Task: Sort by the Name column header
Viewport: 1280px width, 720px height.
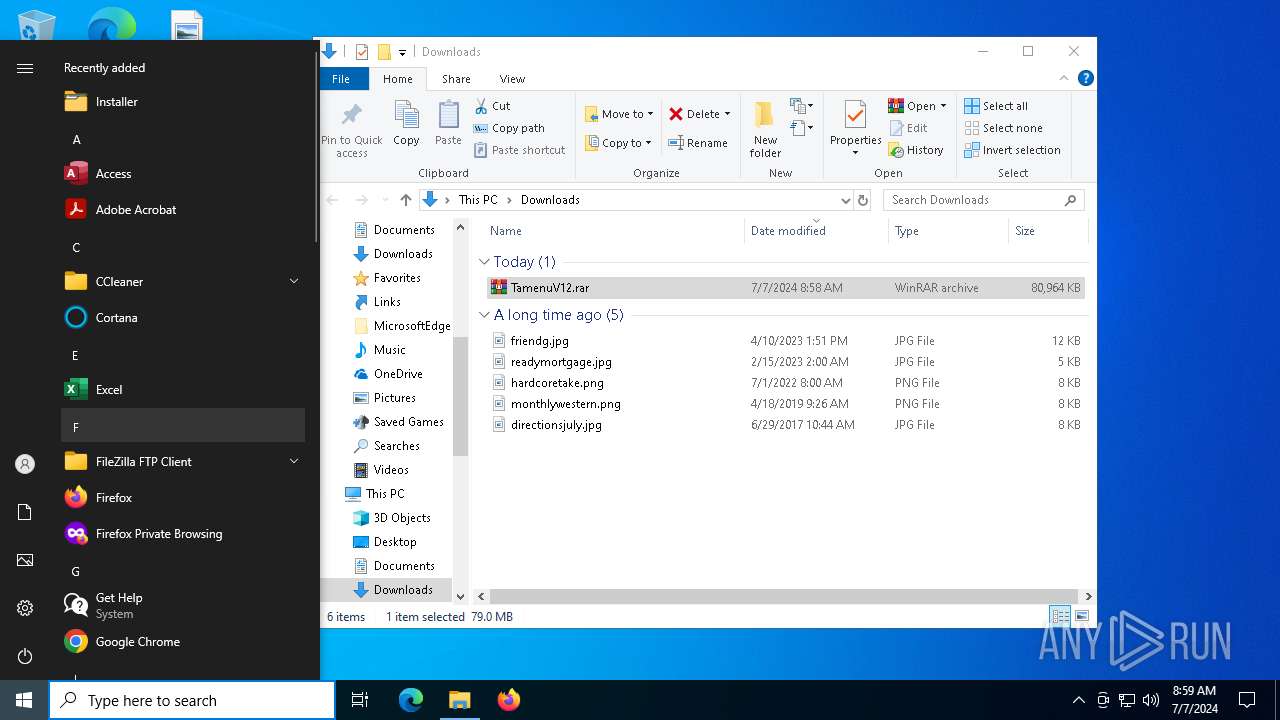Action: pyautogui.click(x=505, y=231)
